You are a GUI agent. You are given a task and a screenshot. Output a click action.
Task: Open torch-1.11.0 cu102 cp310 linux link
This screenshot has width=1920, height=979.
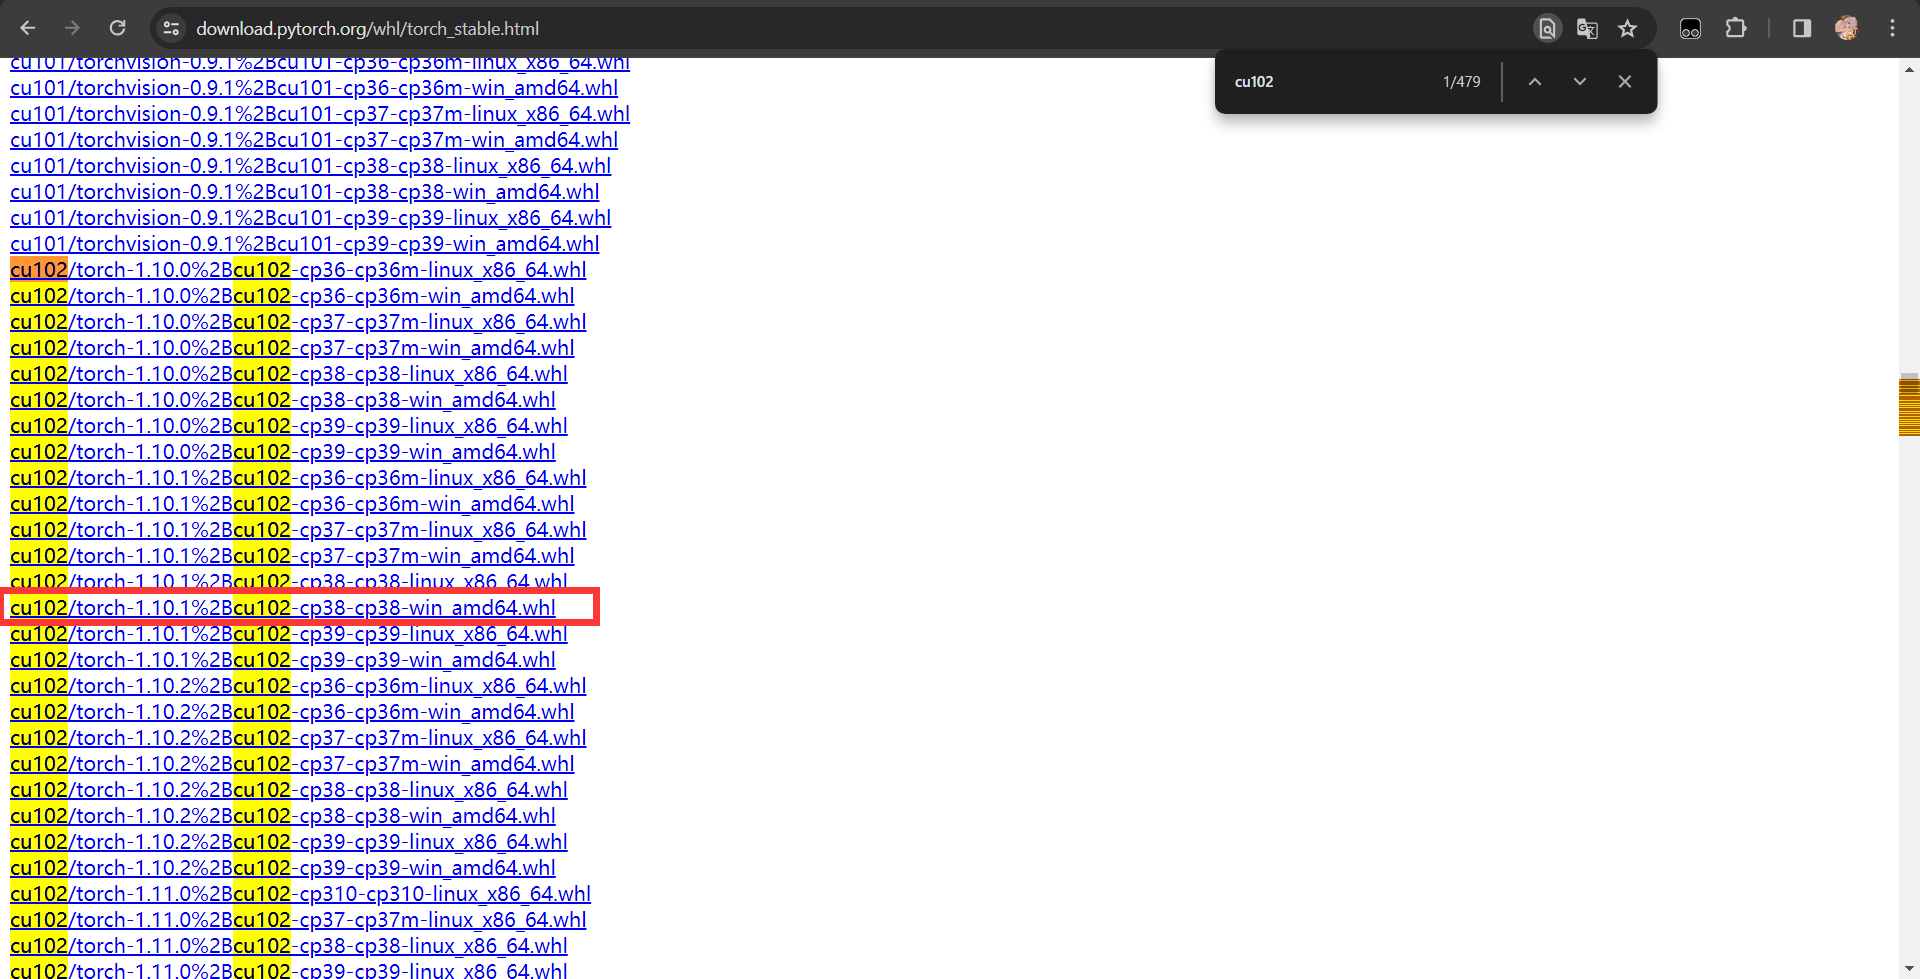pyautogui.click(x=300, y=894)
